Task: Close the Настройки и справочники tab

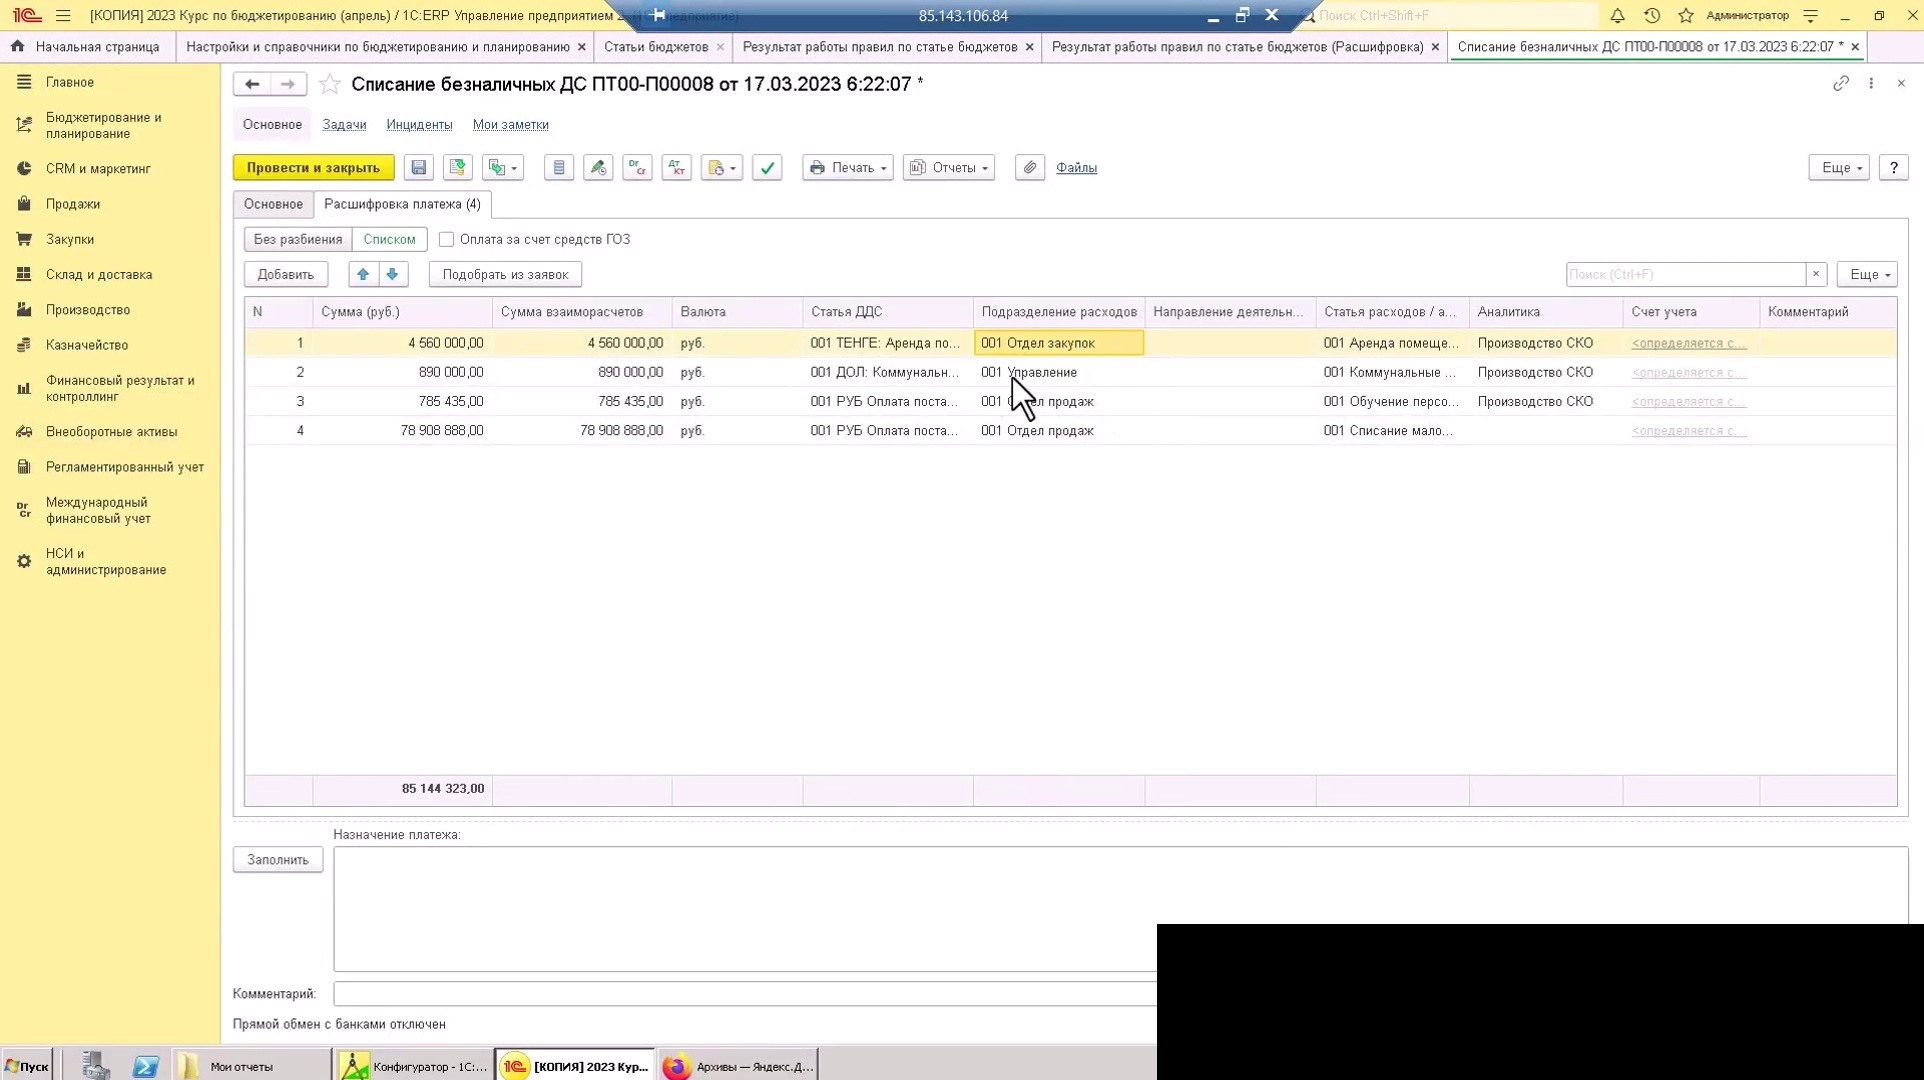Action: tap(582, 47)
